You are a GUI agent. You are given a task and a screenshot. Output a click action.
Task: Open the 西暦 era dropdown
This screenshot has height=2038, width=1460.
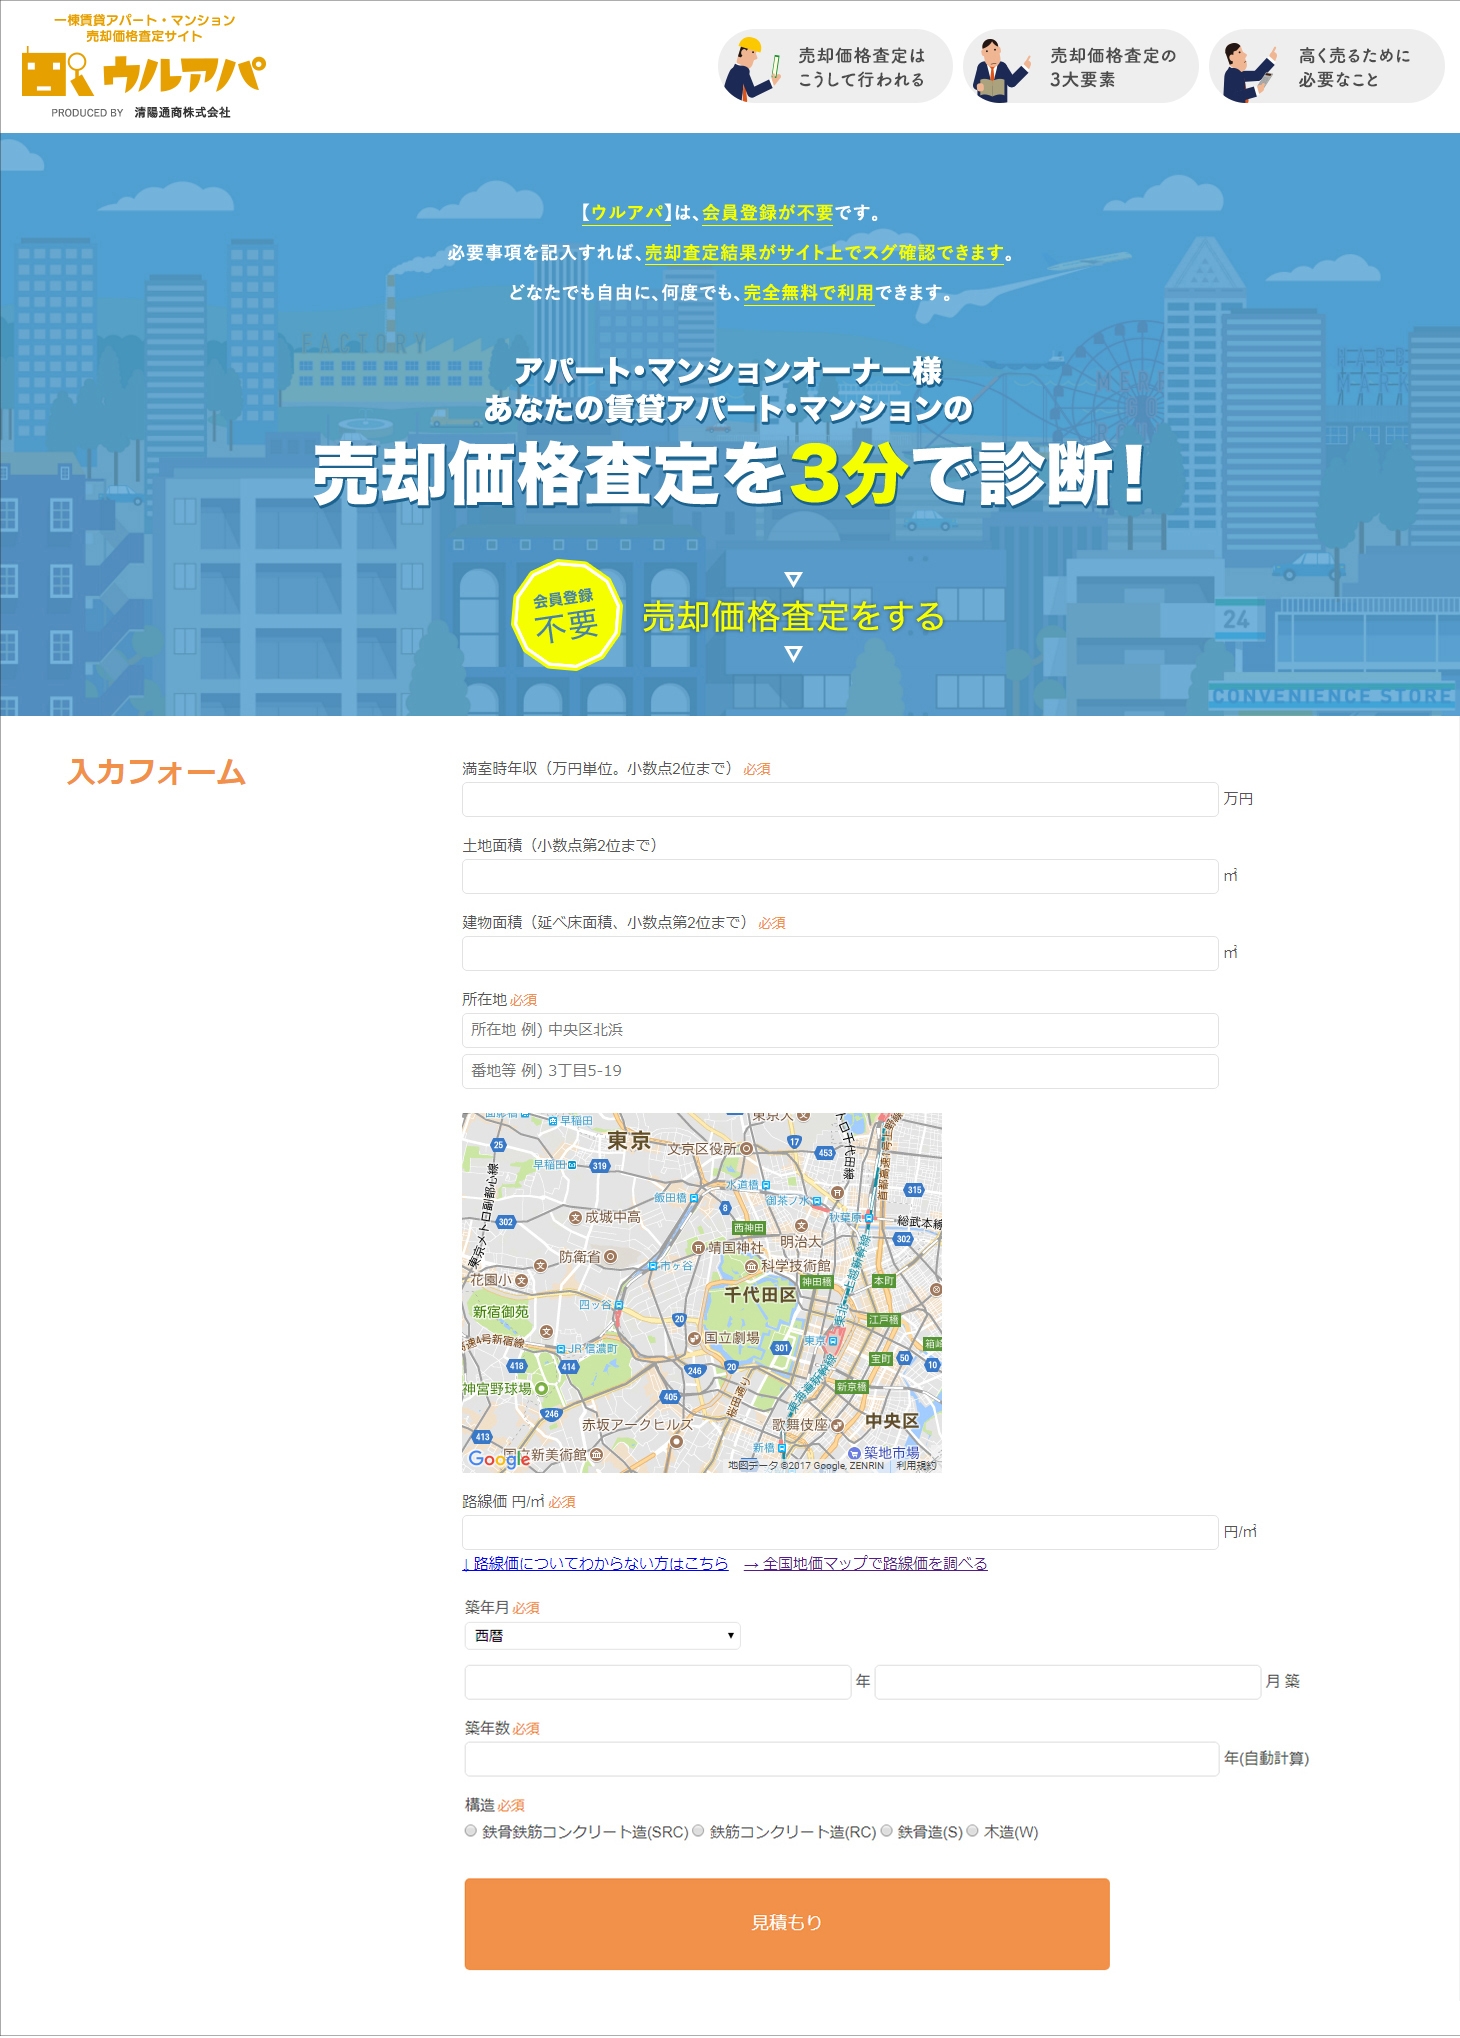coord(602,1635)
